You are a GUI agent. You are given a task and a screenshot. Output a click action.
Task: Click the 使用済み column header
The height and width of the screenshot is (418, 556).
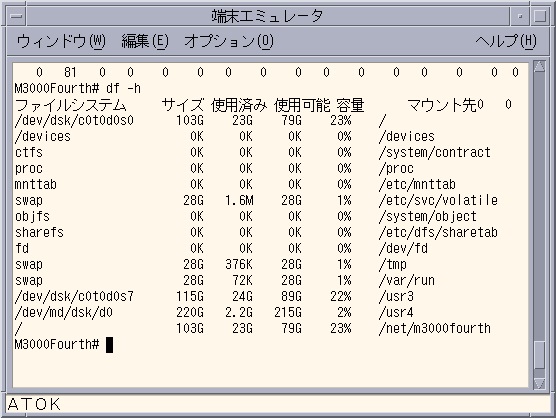pyautogui.click(x=239, y=105)
